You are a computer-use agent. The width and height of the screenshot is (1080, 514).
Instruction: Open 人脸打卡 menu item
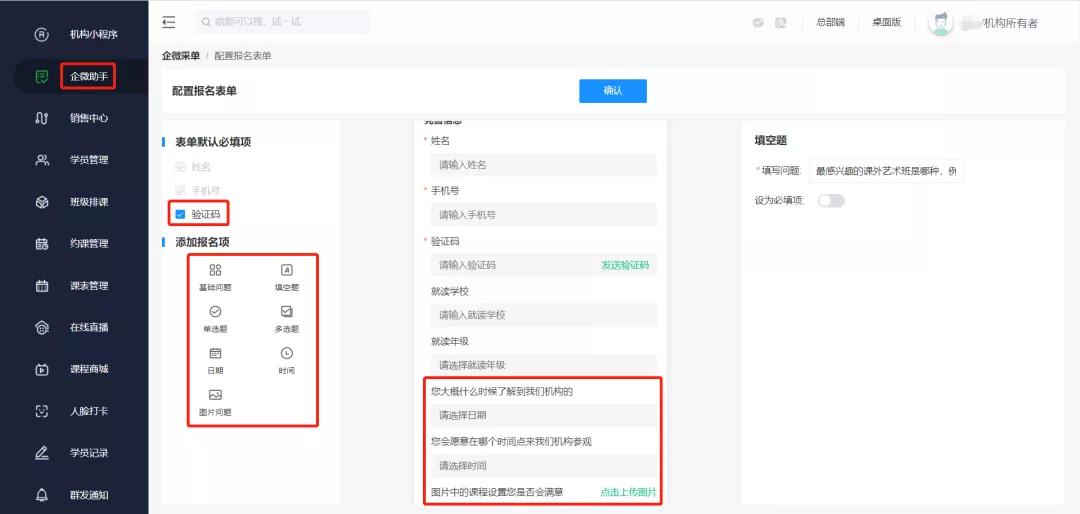pyautogui.click(x=89, y=411)
